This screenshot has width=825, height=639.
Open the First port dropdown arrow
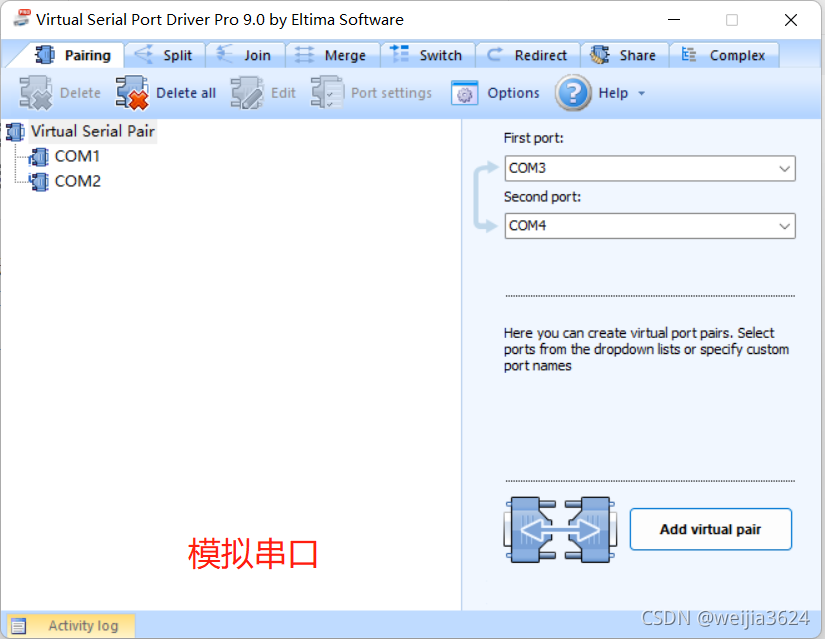(x=784, y=168)
